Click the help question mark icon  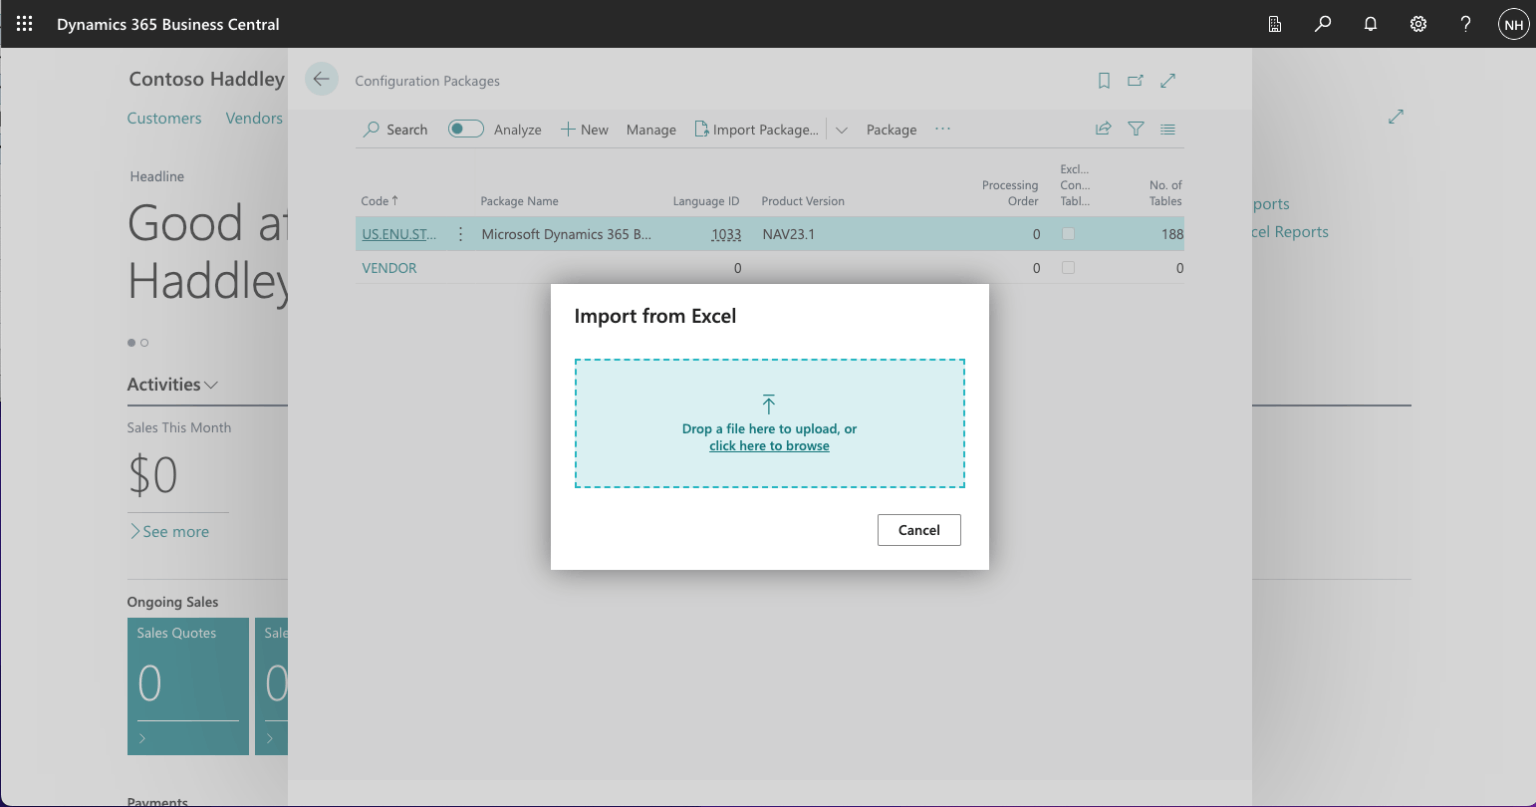coord(1465,24)
